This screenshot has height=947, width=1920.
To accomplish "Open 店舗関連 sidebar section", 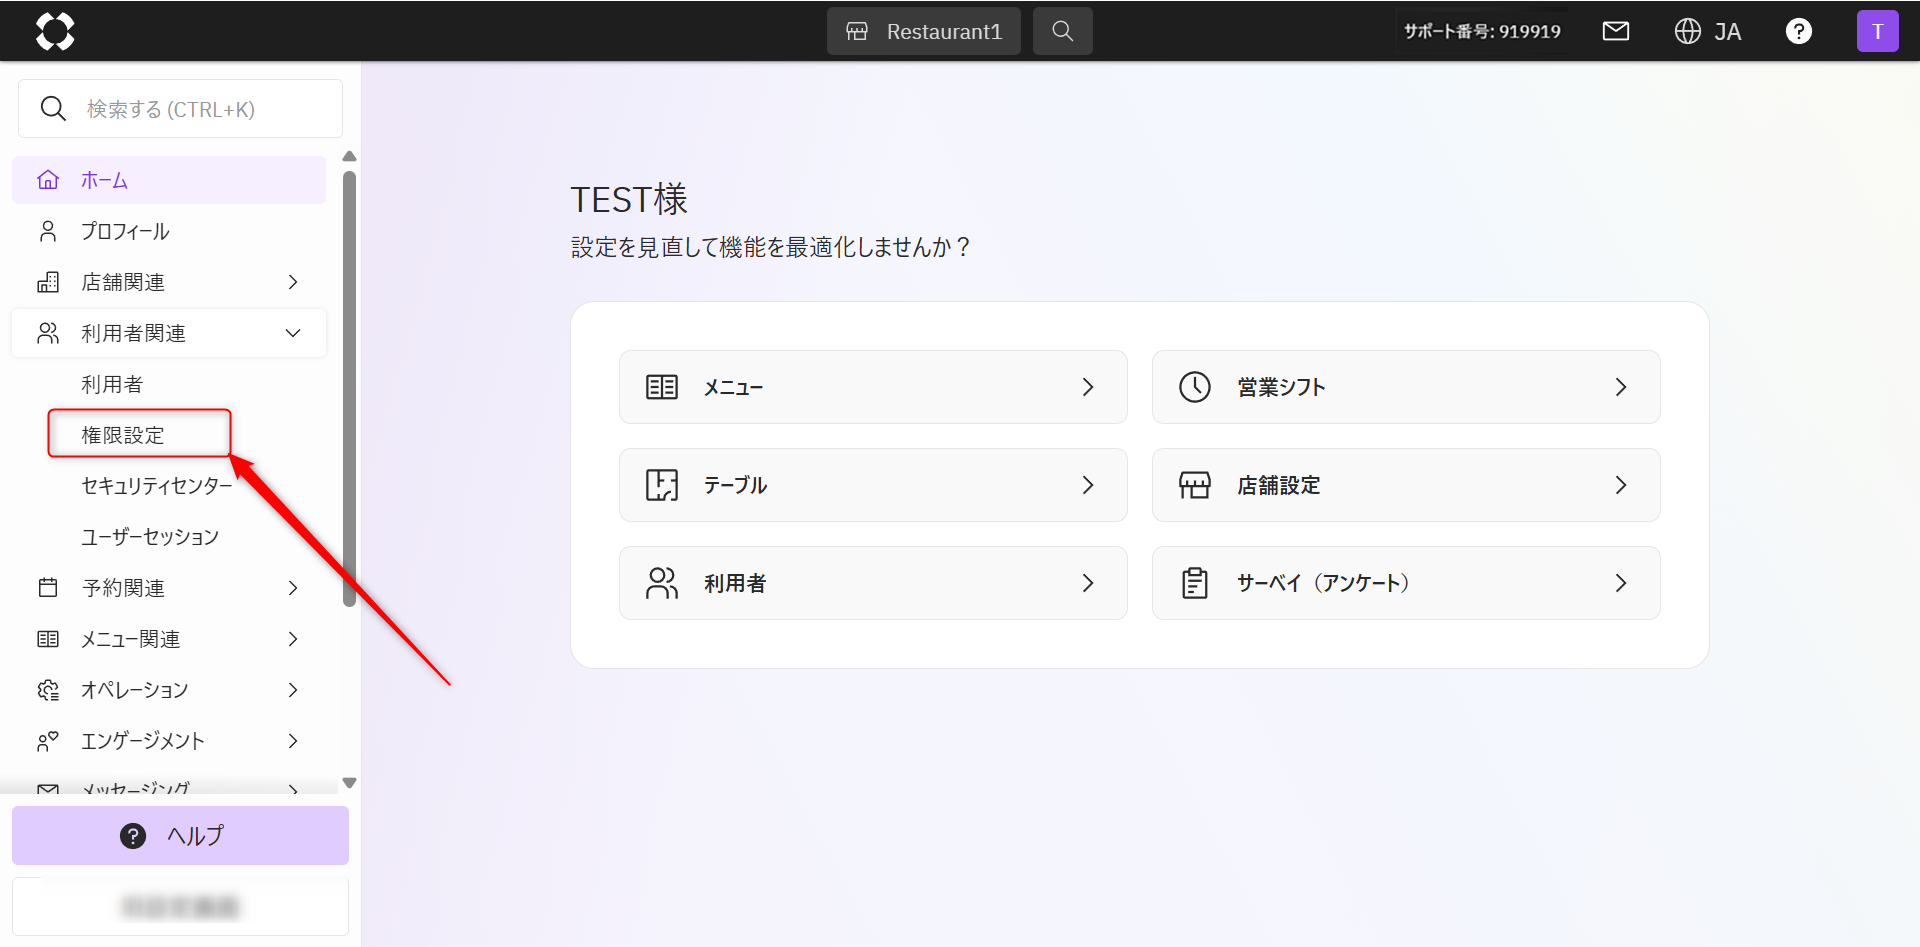I will click(x=169, y=282).
